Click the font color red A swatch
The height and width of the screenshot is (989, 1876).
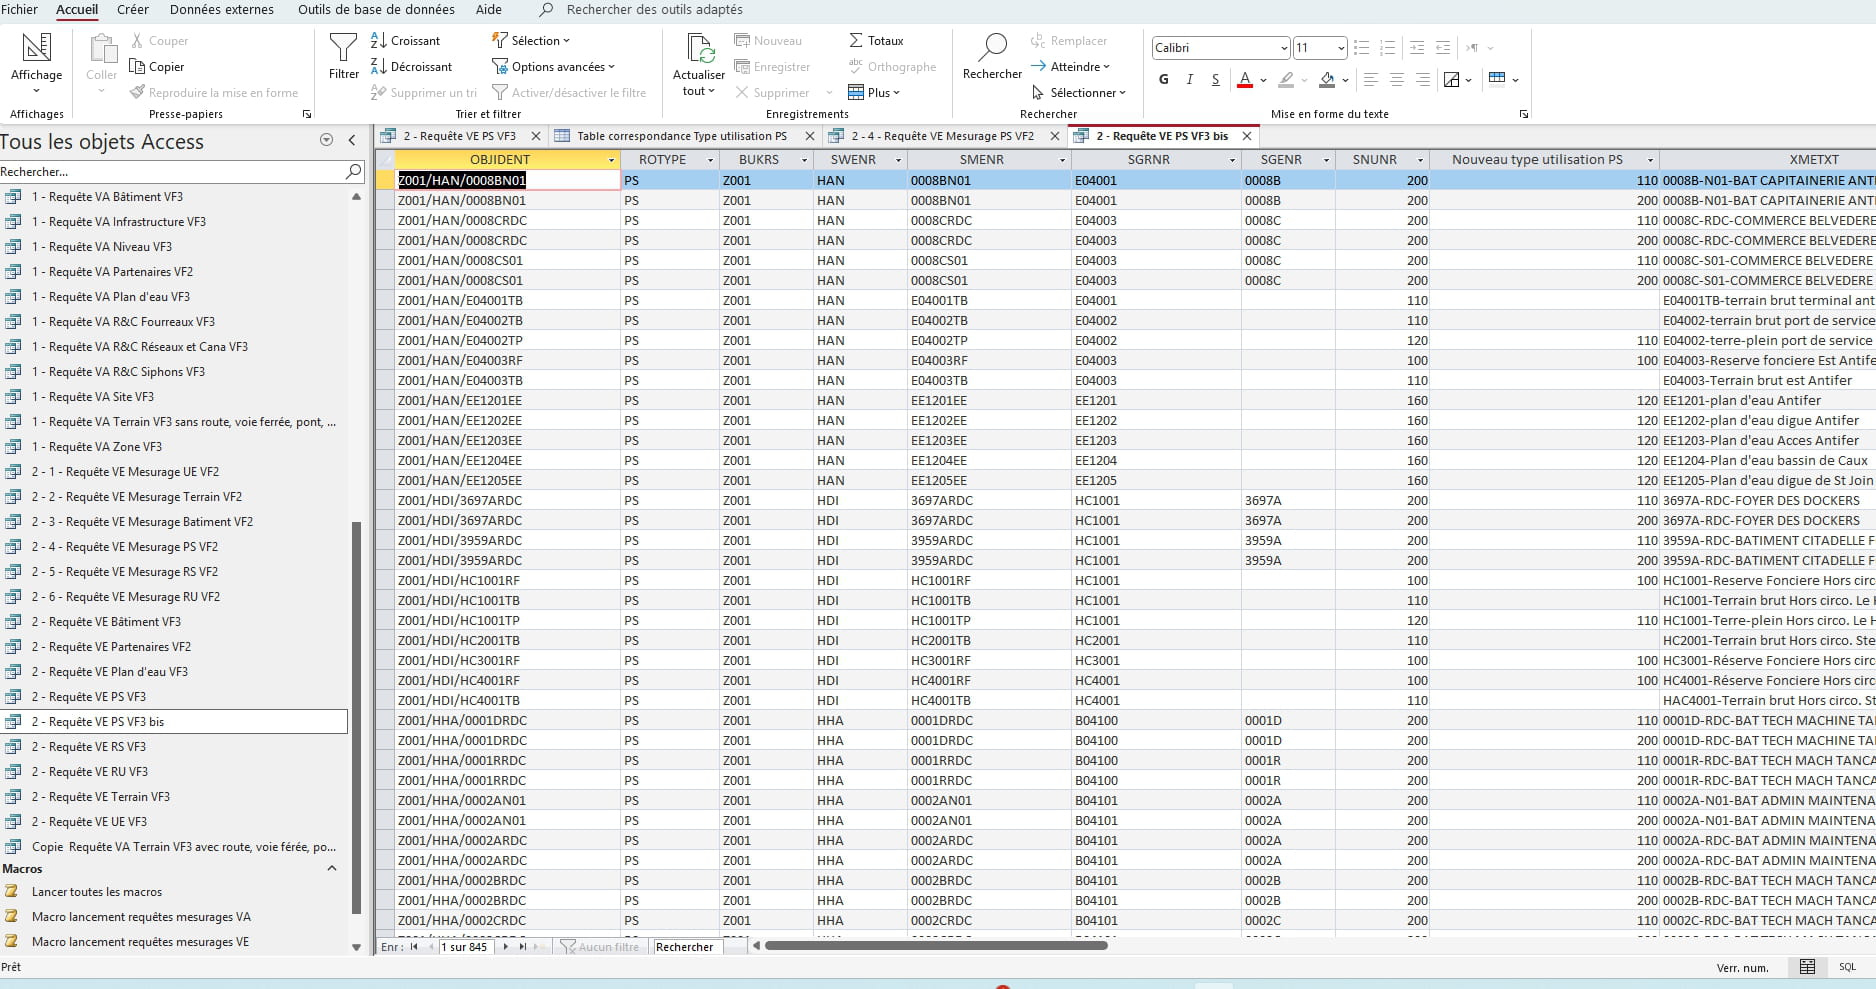click(1244, 80)
